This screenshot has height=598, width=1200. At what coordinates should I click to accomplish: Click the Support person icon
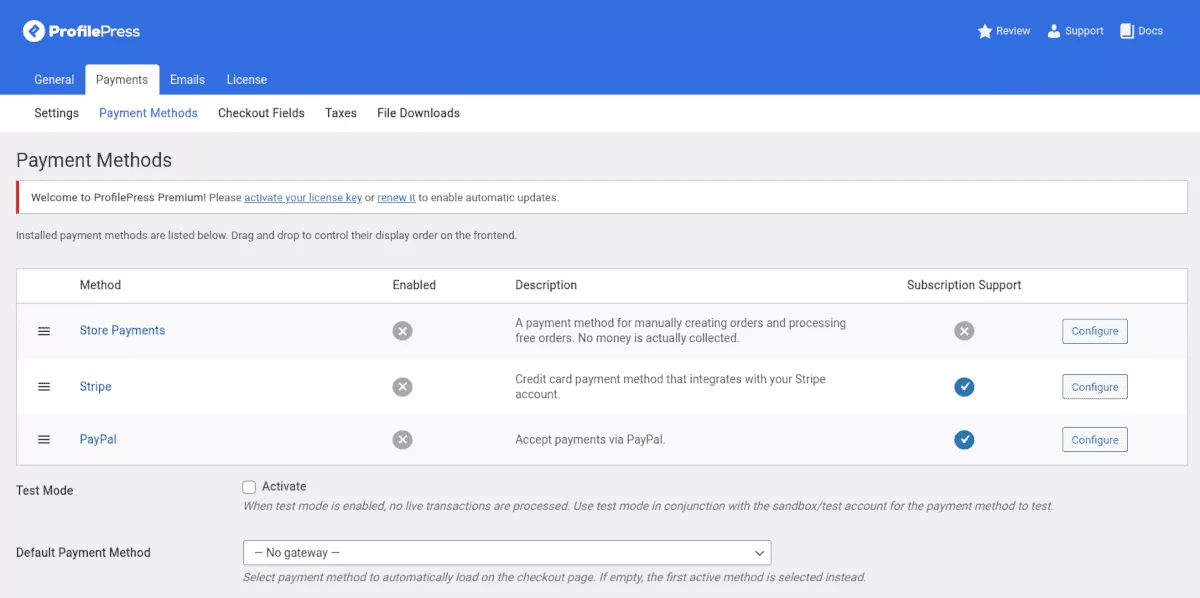1054,31
